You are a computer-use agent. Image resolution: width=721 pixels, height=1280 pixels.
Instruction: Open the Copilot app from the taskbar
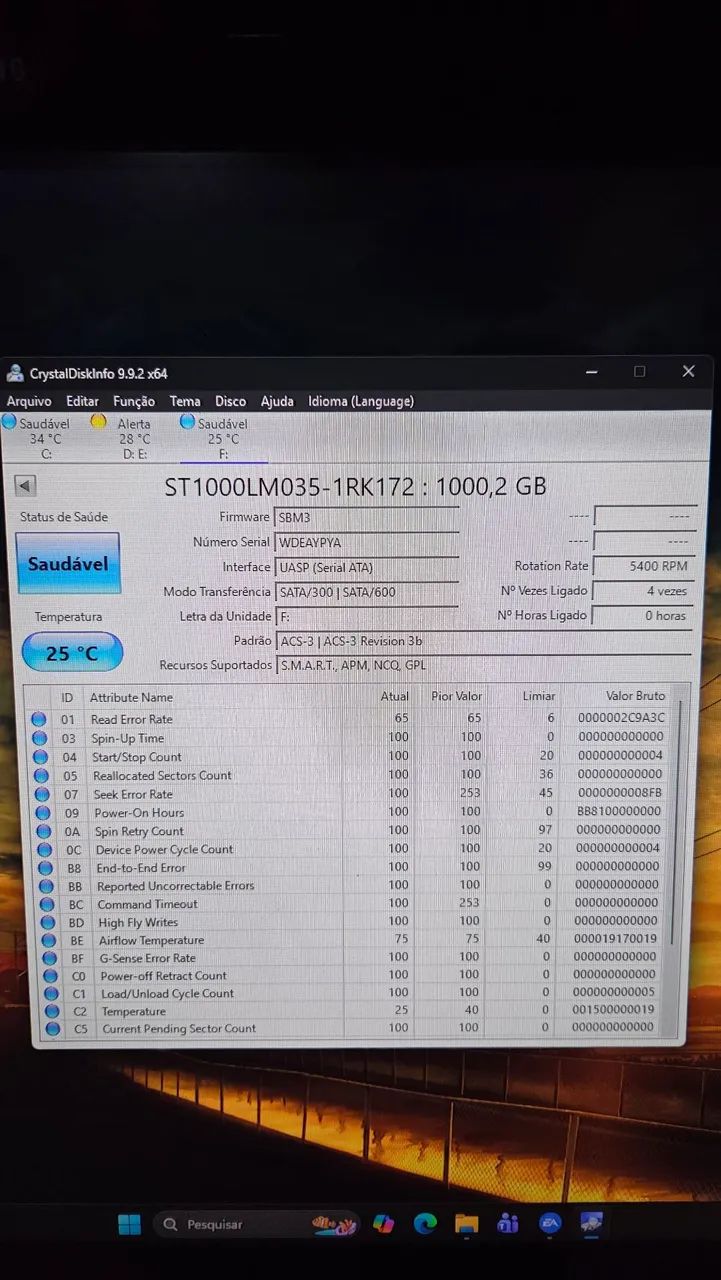click(x=383, y=1223)
